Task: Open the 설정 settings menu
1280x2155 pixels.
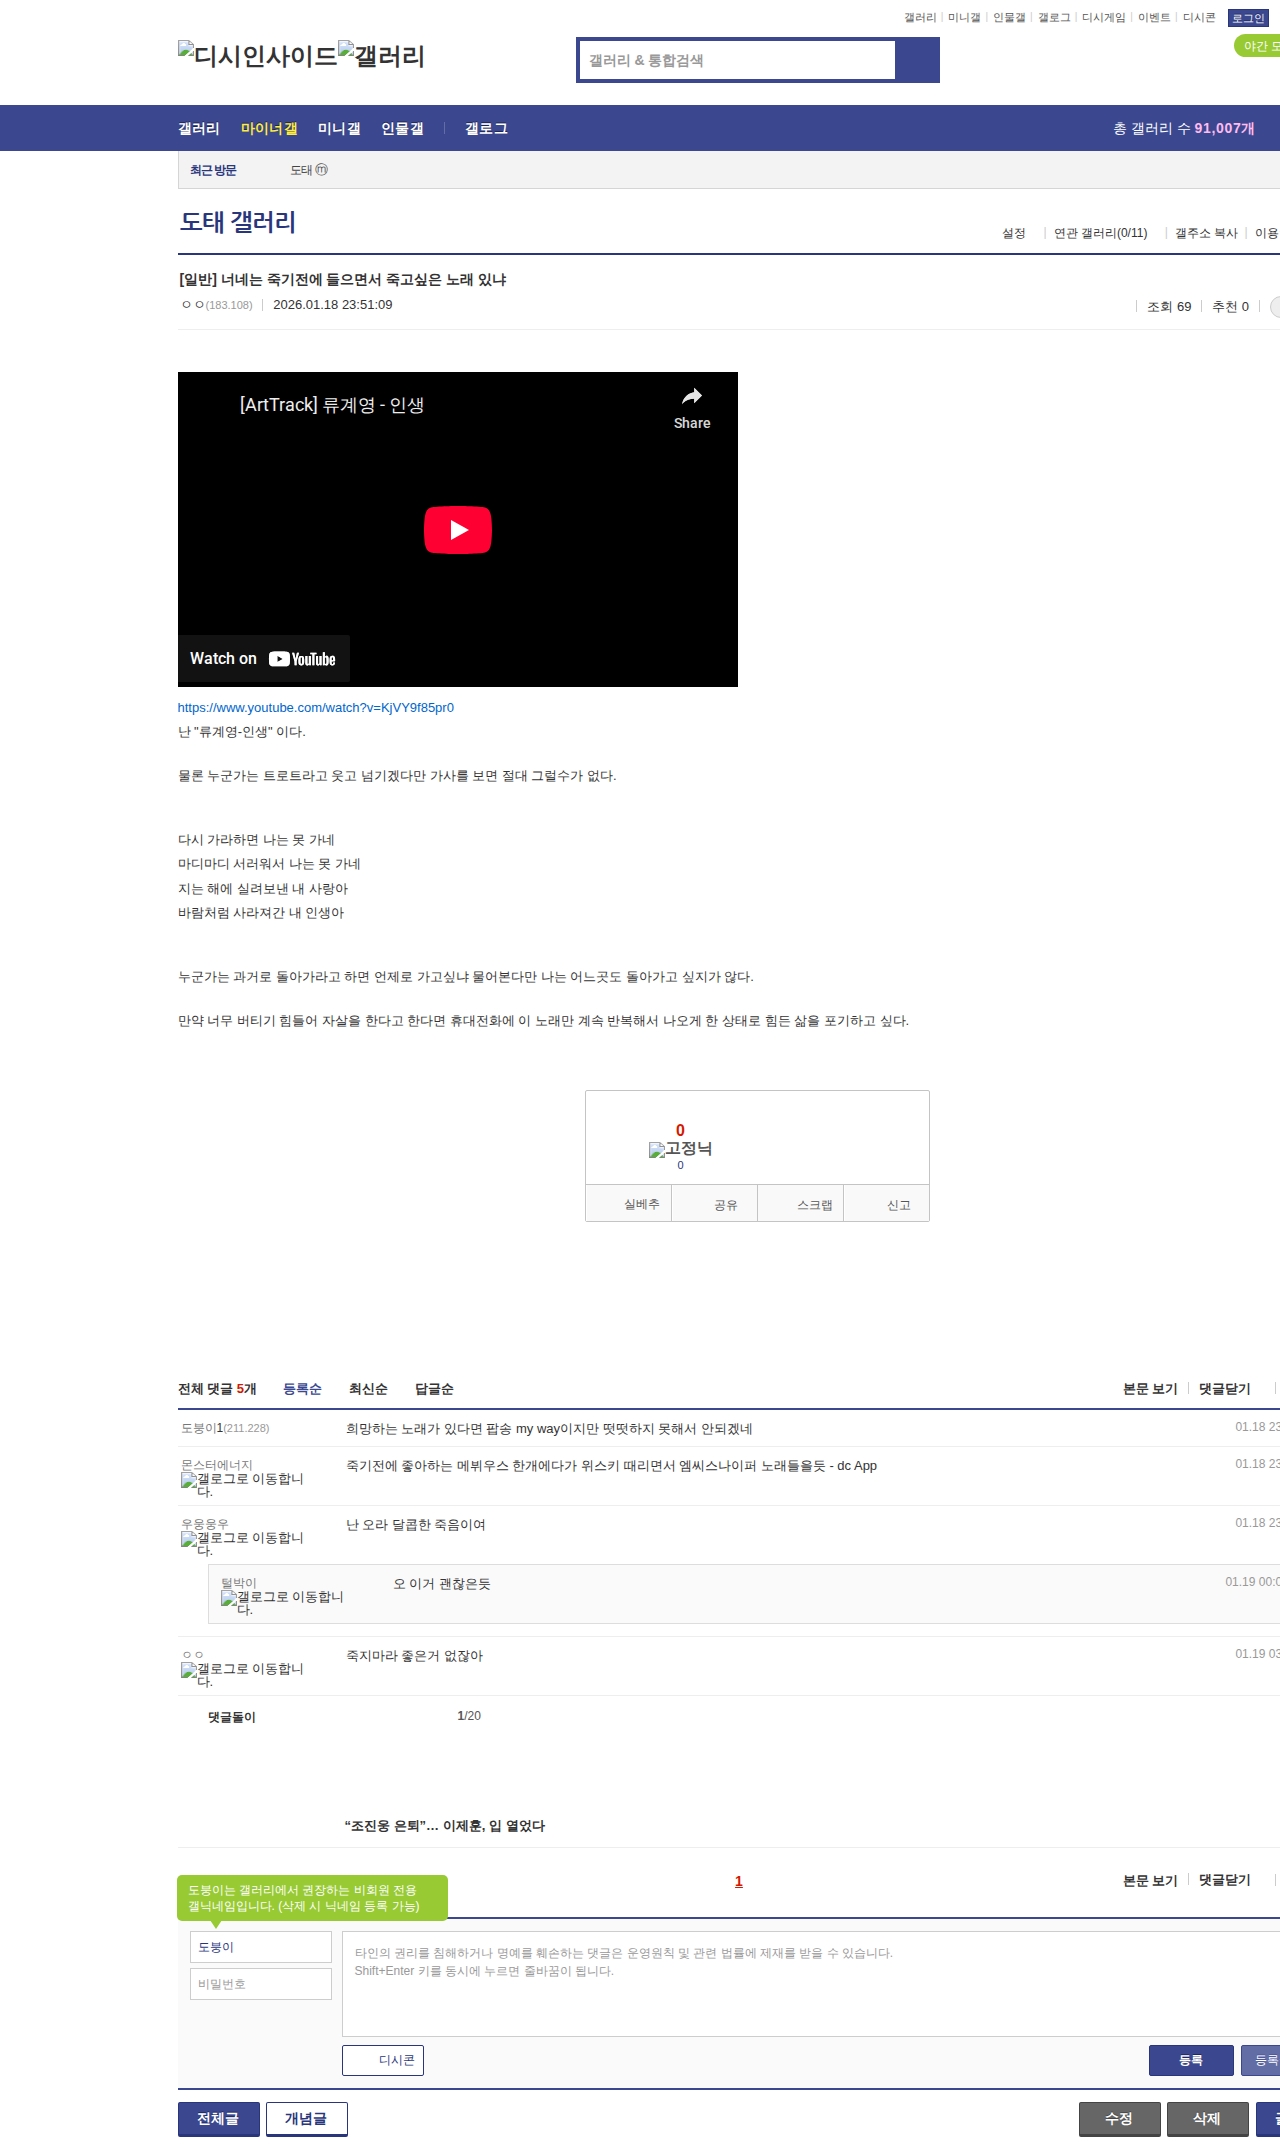Action: 1013,233
